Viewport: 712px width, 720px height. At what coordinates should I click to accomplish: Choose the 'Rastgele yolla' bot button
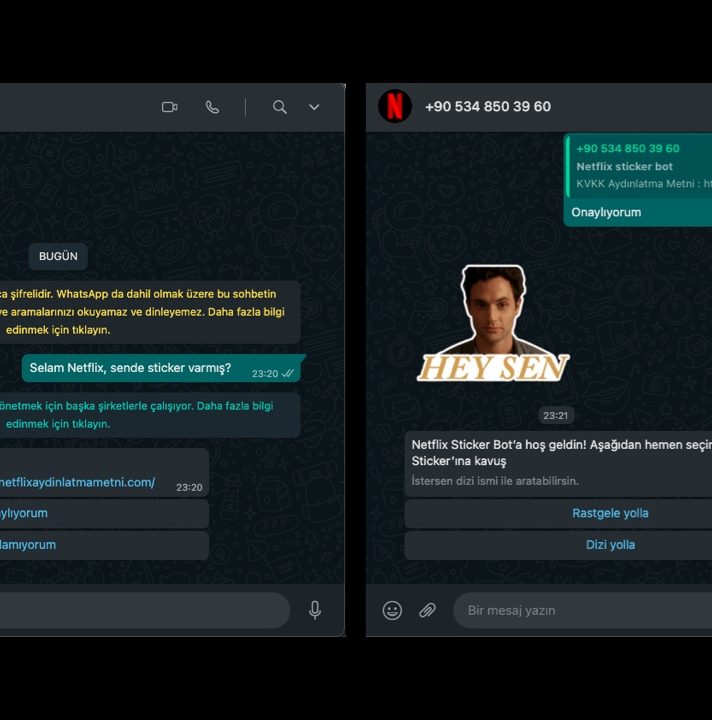point(558,513)
